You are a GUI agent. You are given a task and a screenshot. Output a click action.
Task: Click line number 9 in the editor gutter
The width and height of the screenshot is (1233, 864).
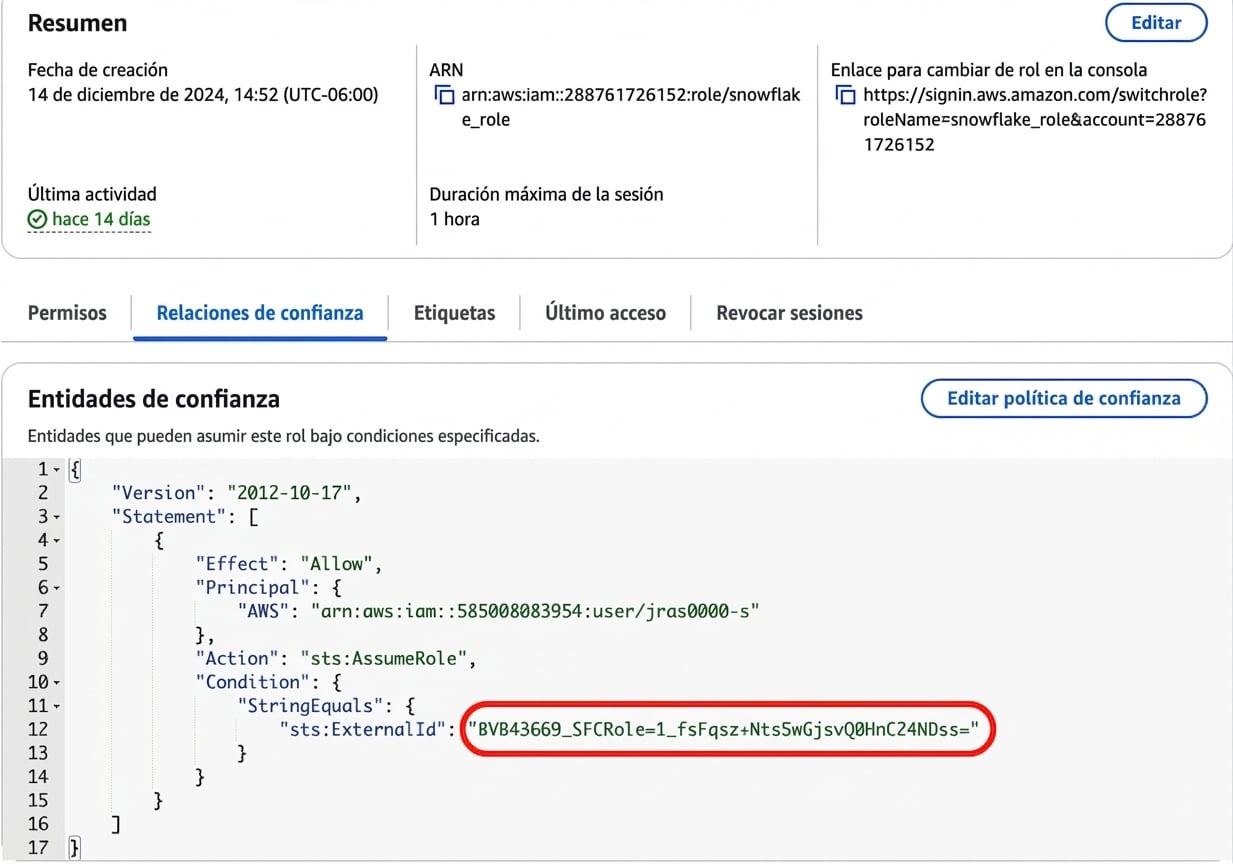[43, 658]
